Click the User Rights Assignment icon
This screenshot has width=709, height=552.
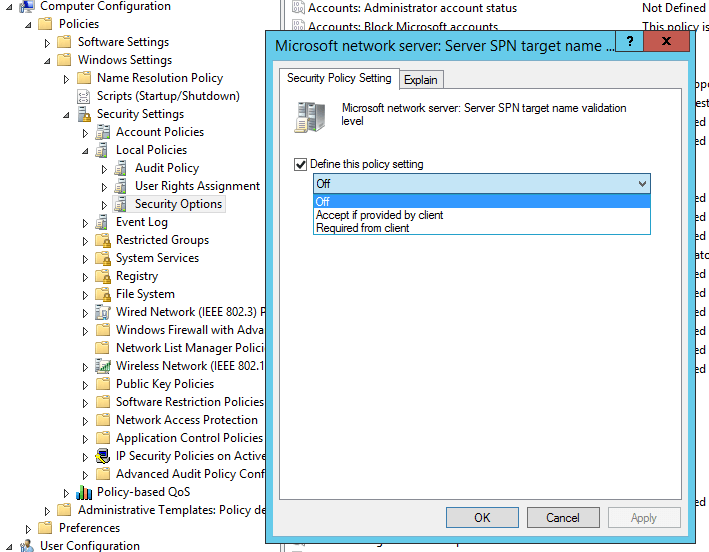tap(121, 186)
